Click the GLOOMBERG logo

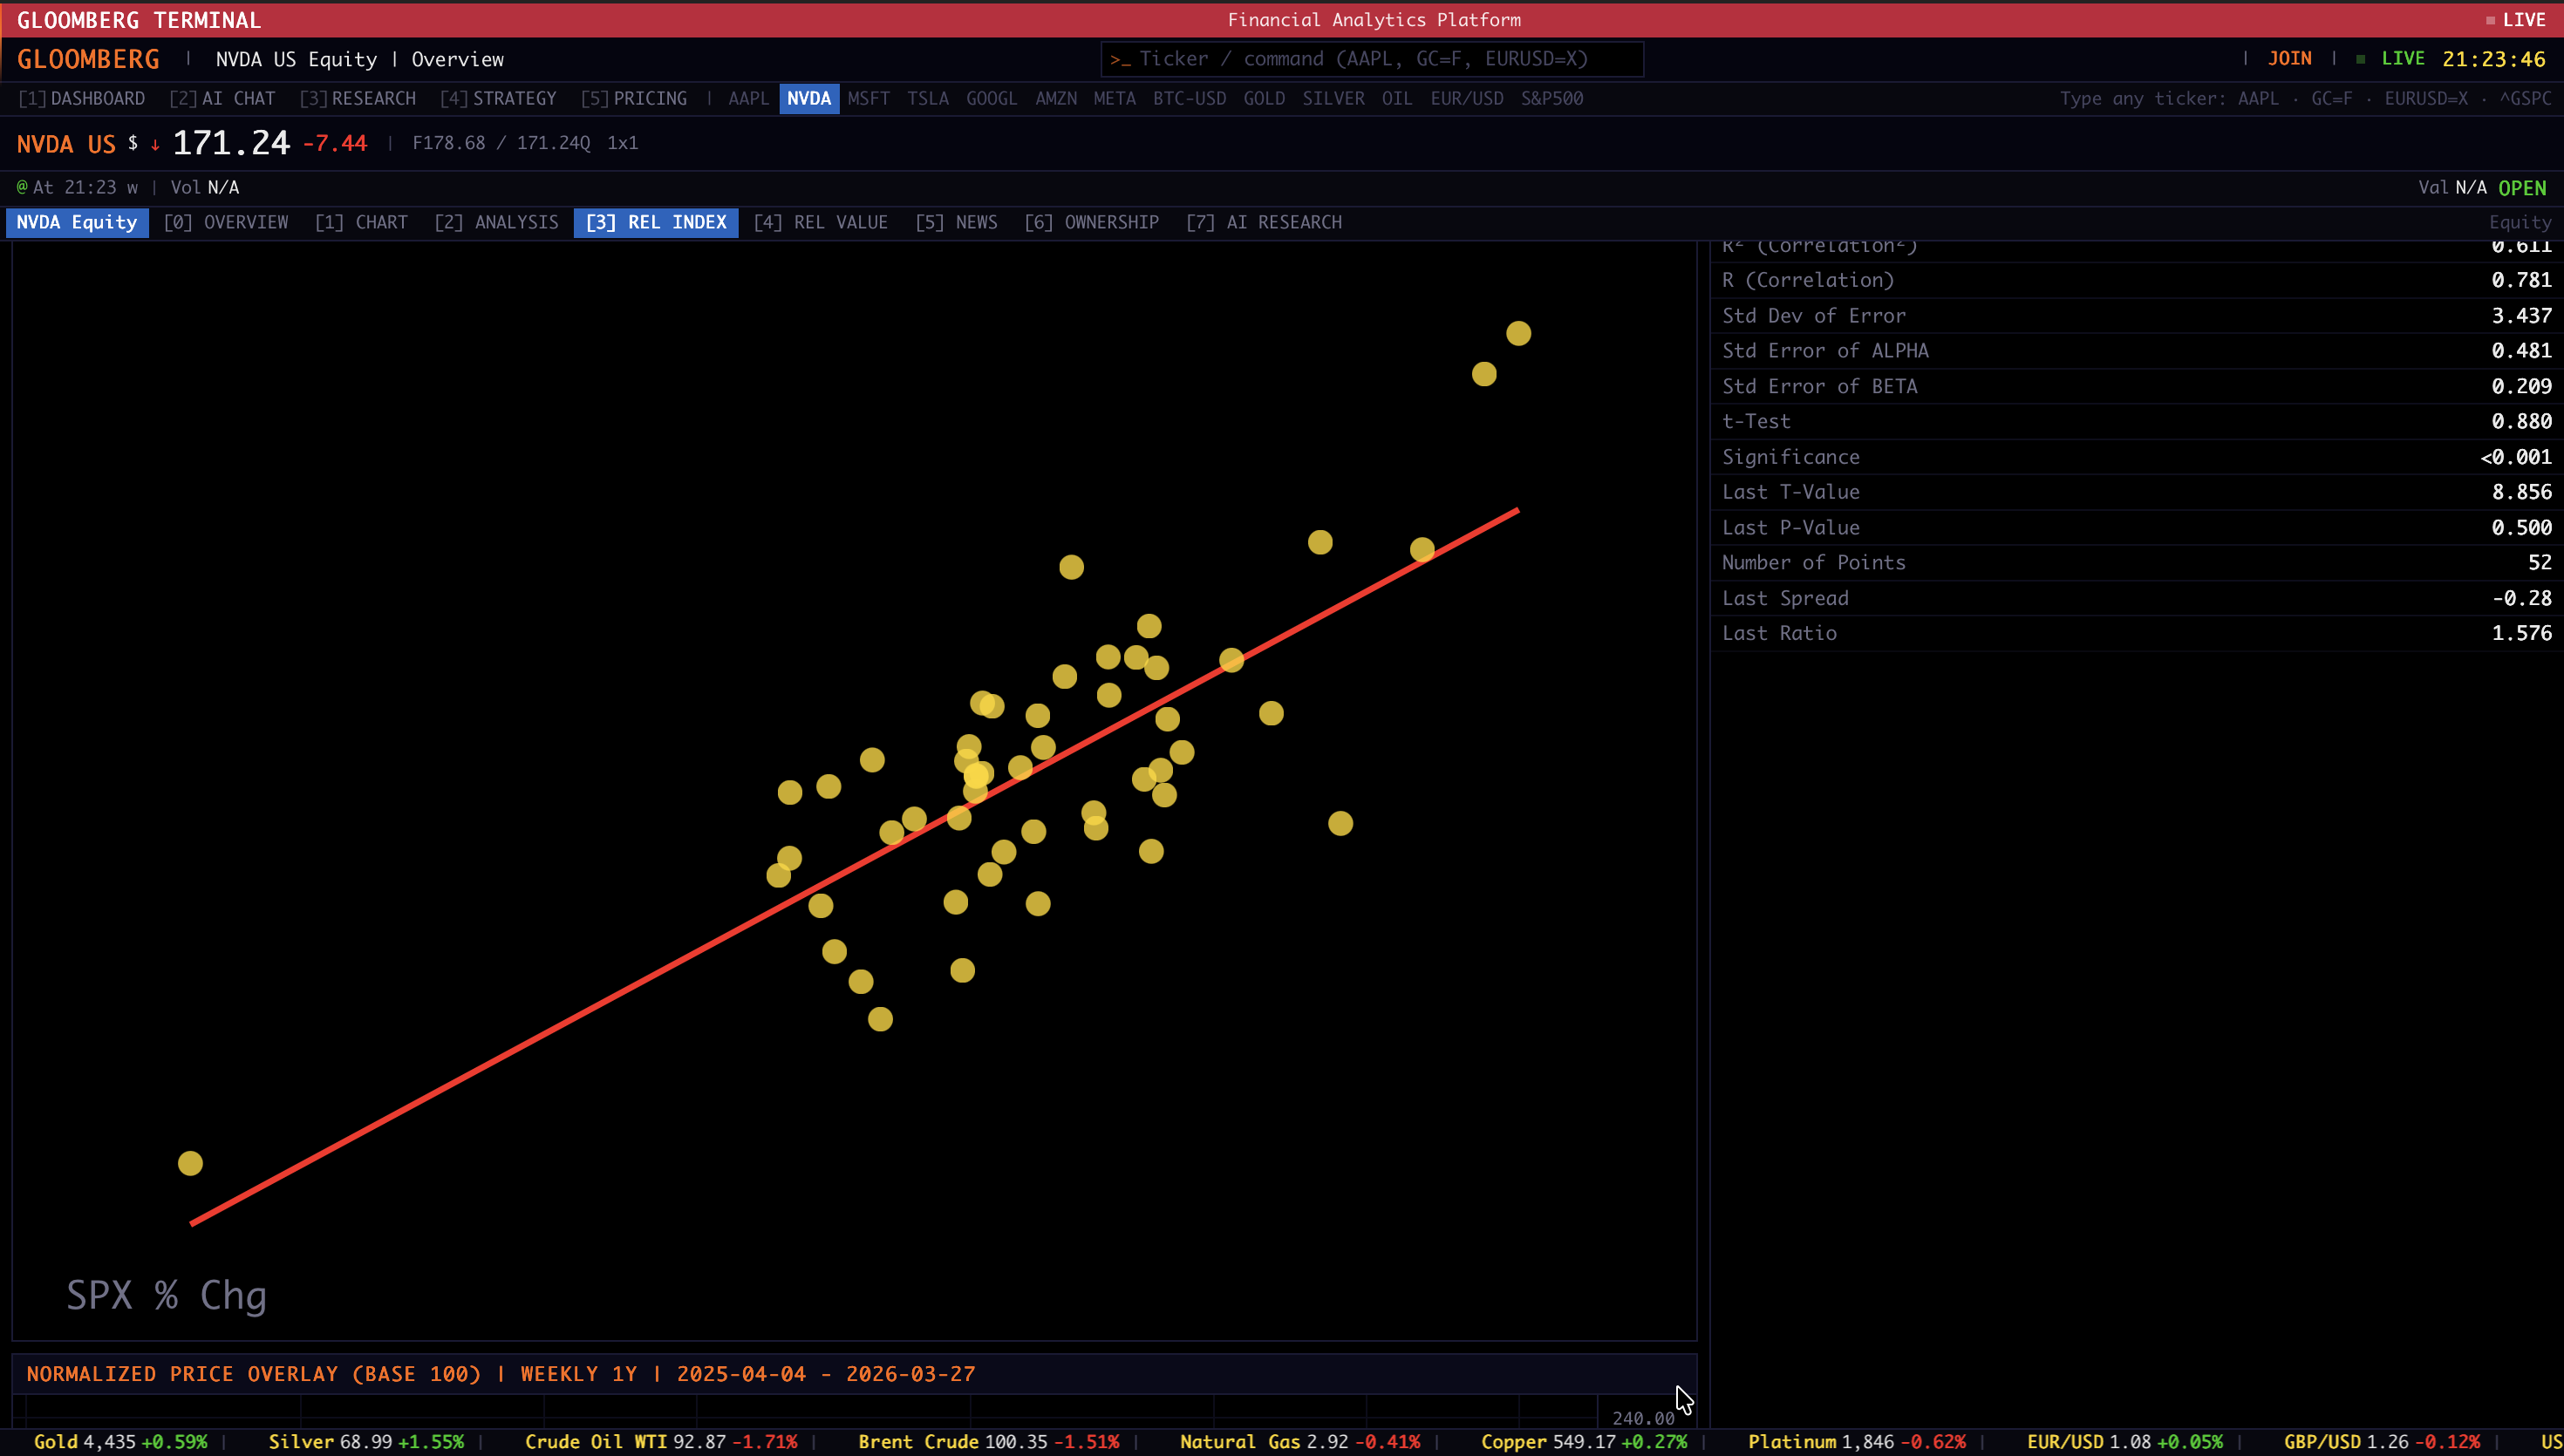tap(88, 59)
